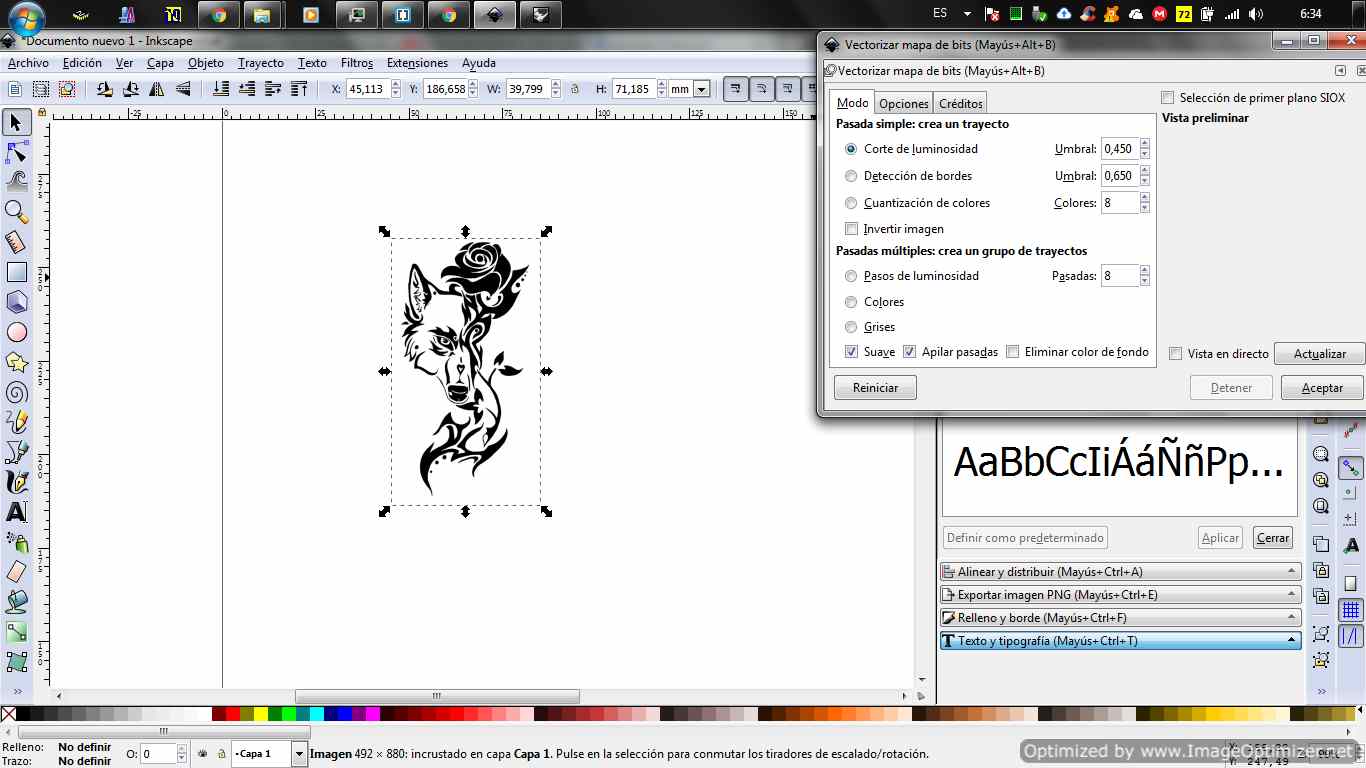
Task: Click the Aceptar button
Action: click(x=1322, y=388)
